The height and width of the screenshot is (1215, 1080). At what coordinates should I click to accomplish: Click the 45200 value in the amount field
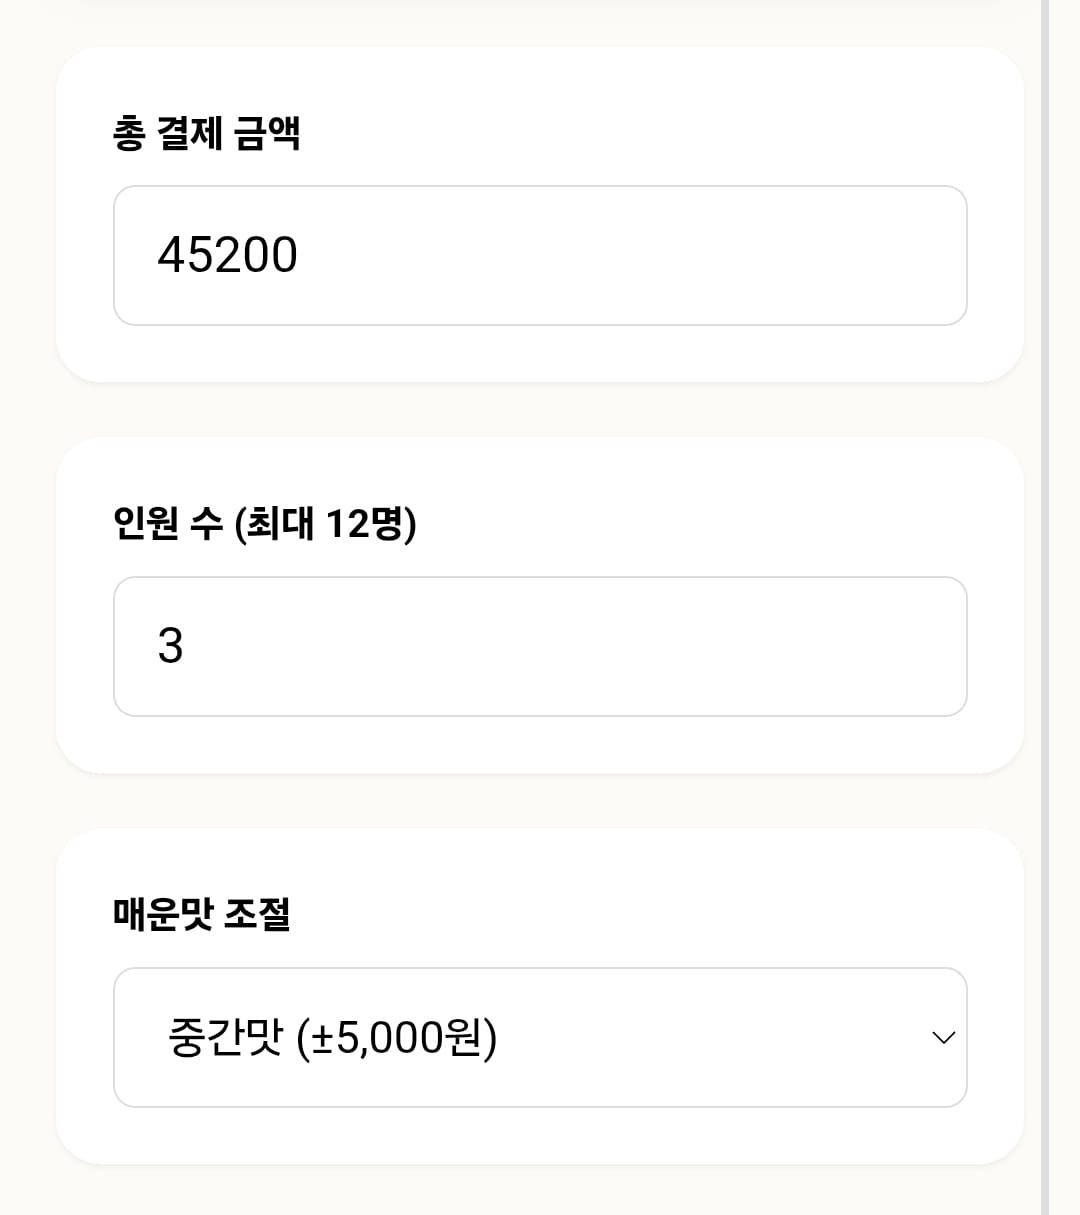[x=227, y=255]
